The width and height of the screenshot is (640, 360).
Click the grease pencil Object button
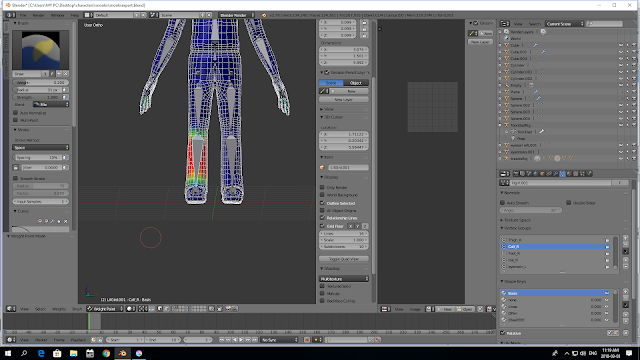coord(356,83)
